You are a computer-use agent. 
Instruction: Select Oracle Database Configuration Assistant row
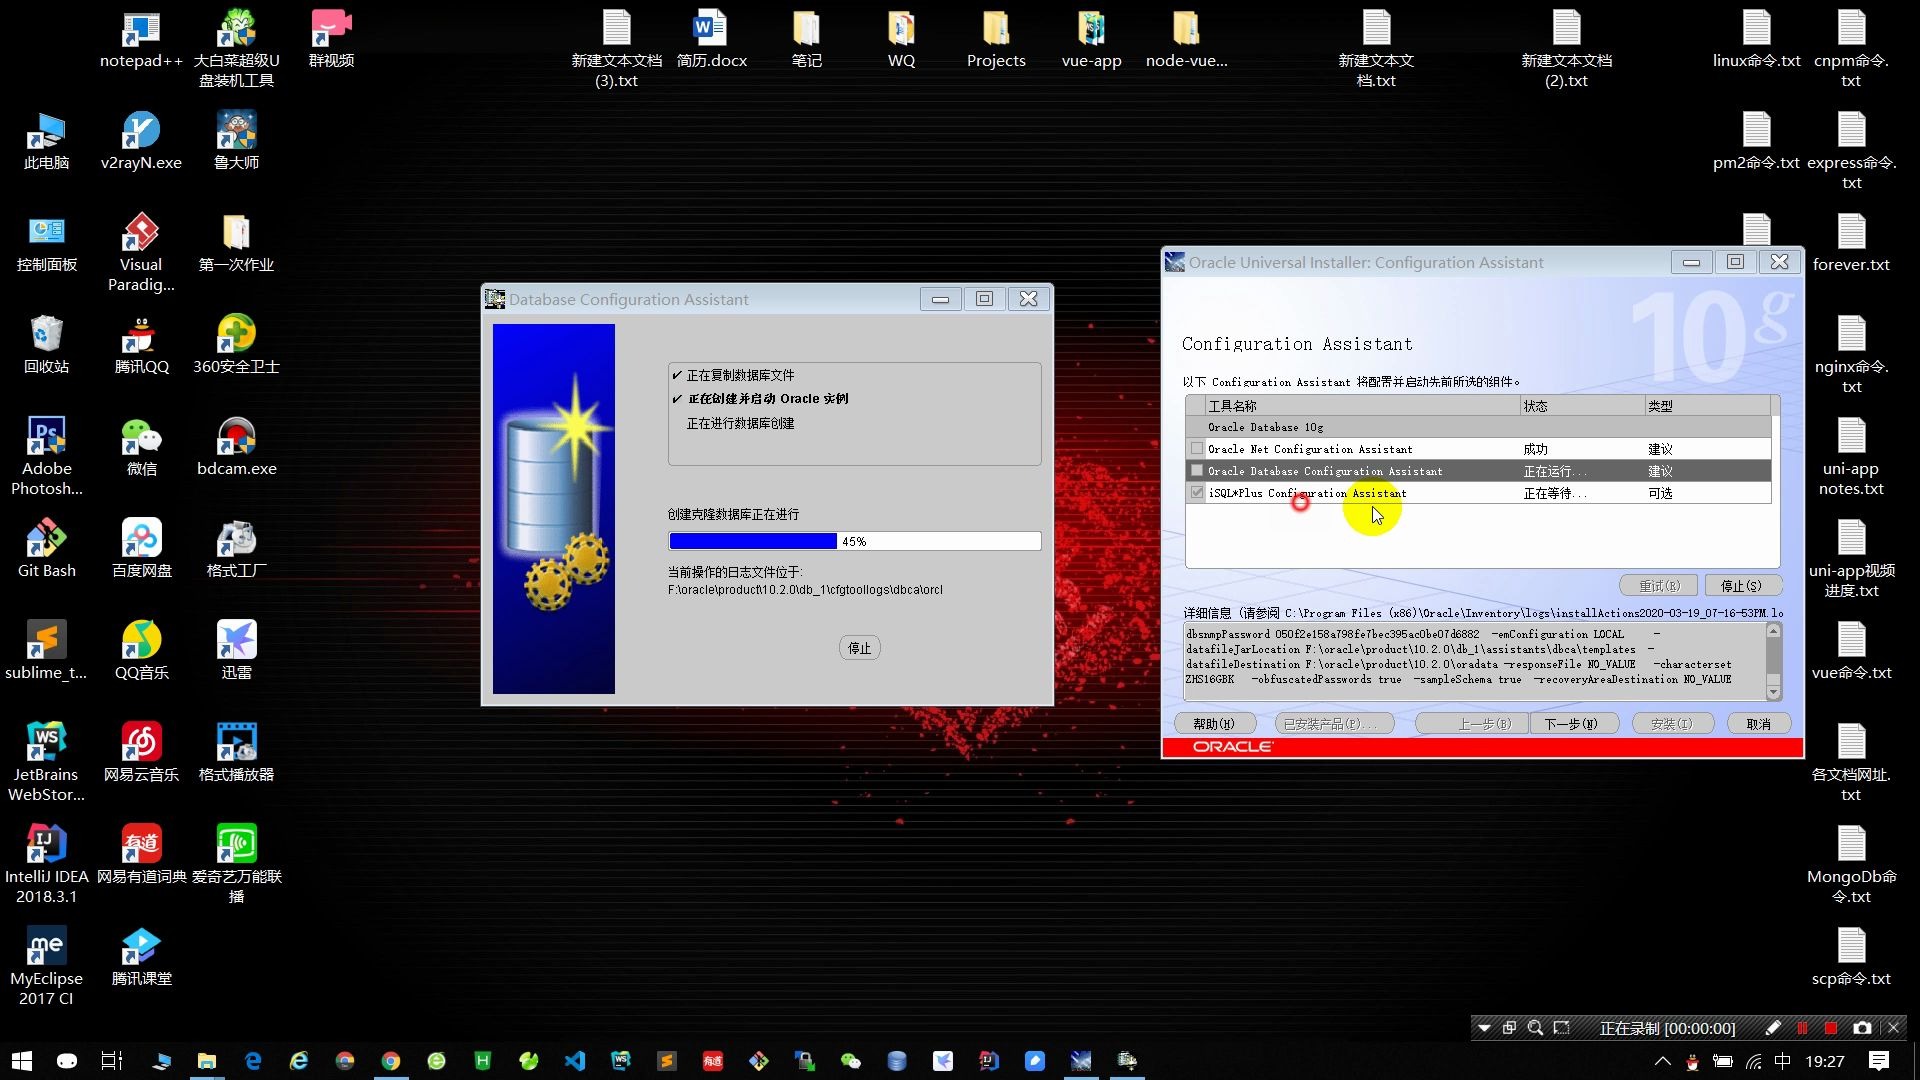[x=1478, y=471]
